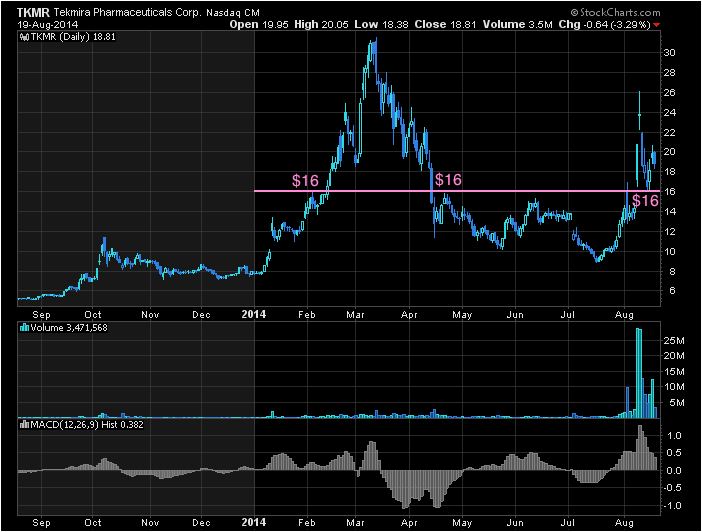Screen dimensions: 702x532
Task: Click the High value 20.05
Action: pos(334,25)
